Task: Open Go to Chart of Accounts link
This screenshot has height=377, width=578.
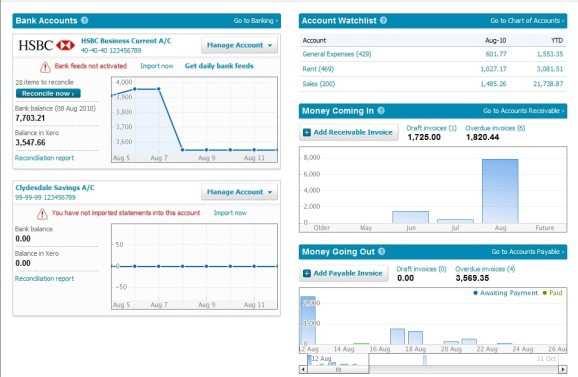Action: coord(527,21)
